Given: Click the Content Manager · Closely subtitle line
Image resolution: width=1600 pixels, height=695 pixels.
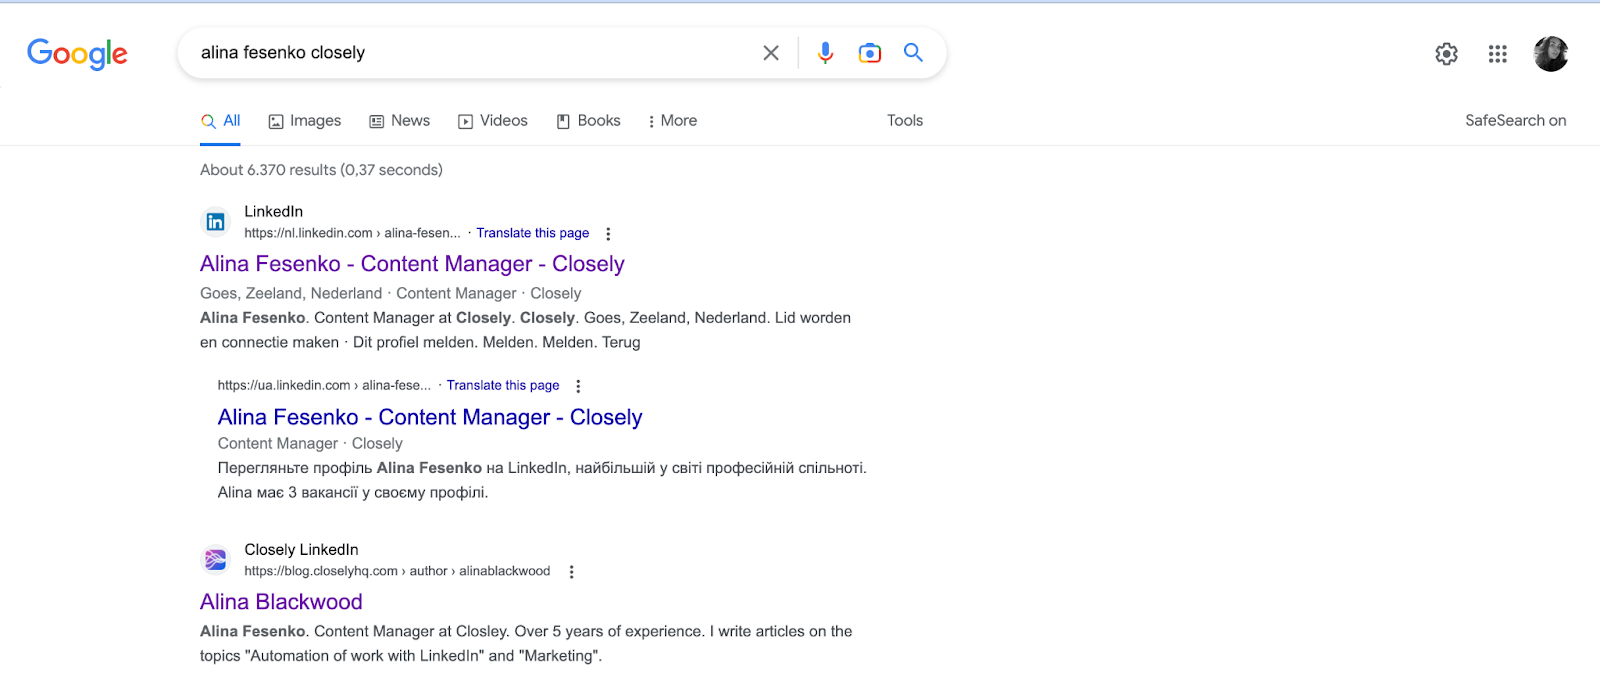Looking at the screenshot, I should coord(310,443).
